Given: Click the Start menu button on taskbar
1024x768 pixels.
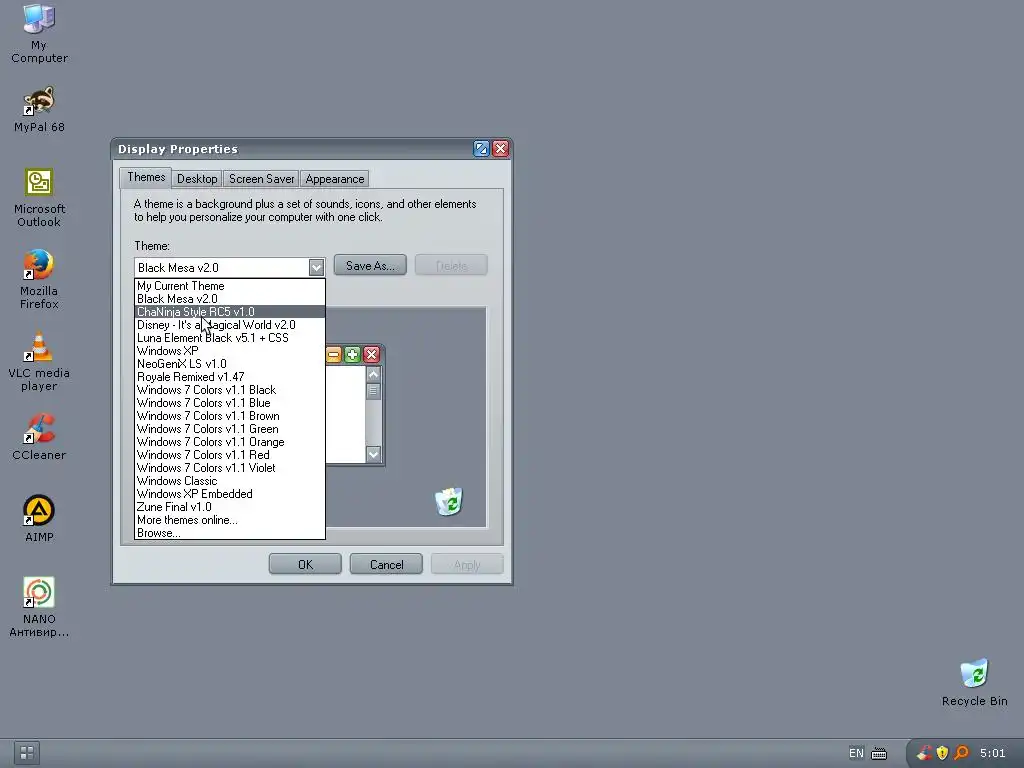Looking at the screenshot, I should [27, 753].
